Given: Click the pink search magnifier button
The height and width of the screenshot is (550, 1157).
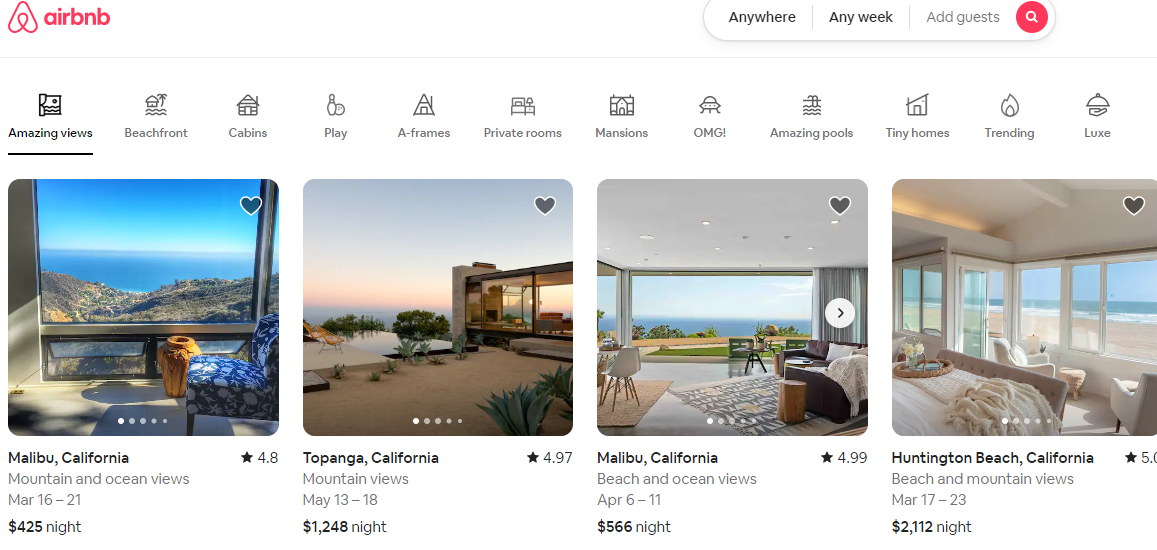Looking at the screenshot, I should point(1032,17).
